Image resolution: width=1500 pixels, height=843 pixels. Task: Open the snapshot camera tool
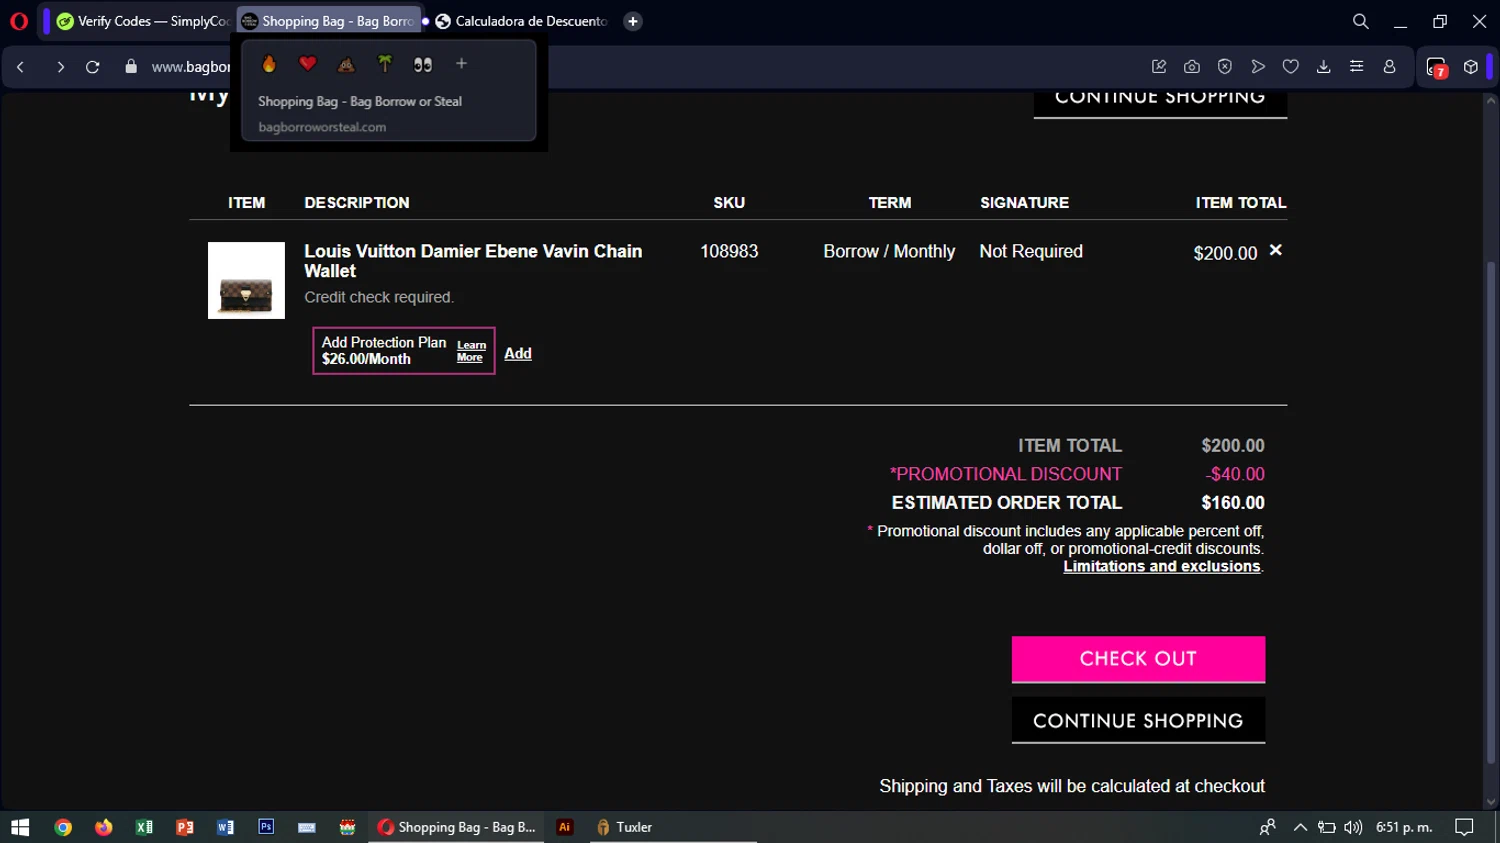[1192, 67]
